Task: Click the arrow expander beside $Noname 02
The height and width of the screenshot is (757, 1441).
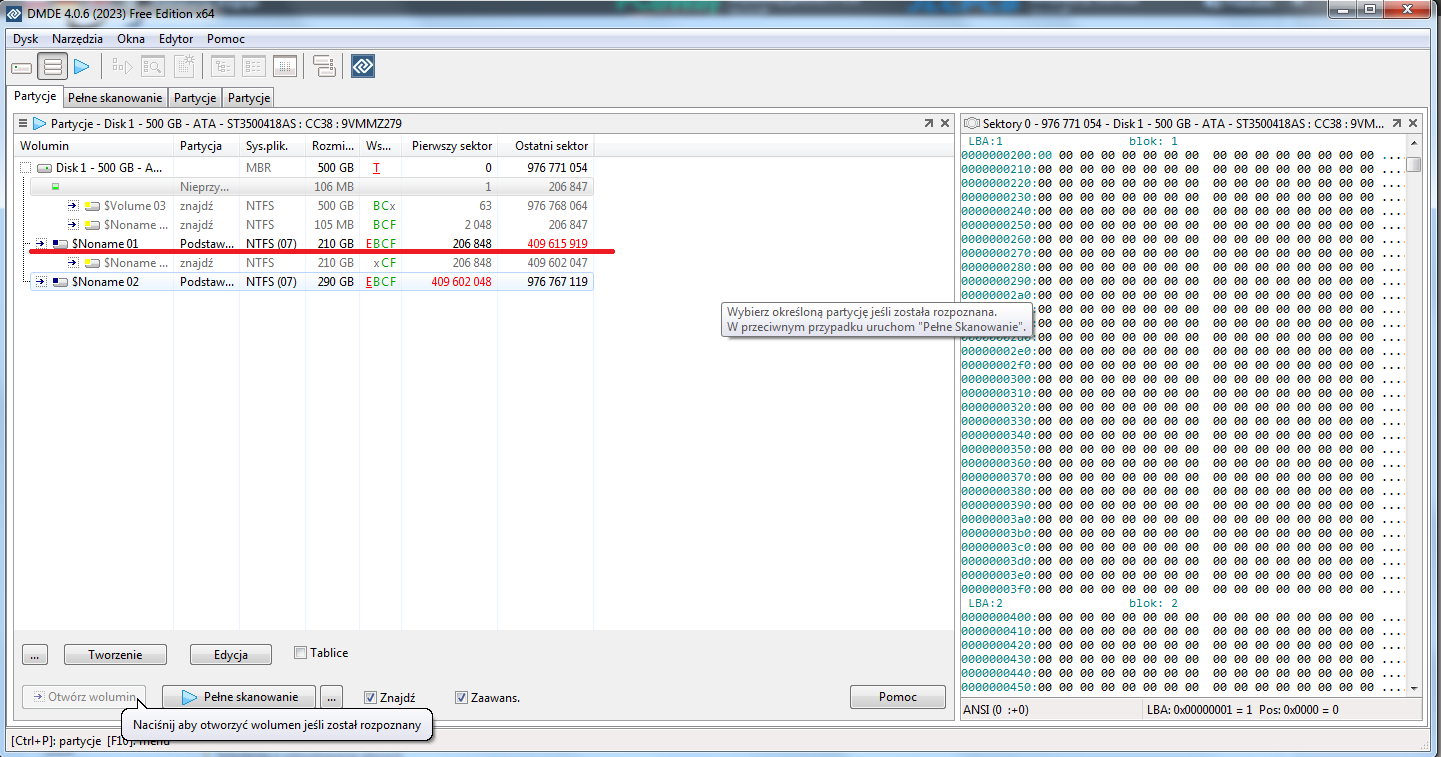Action: 41,282
